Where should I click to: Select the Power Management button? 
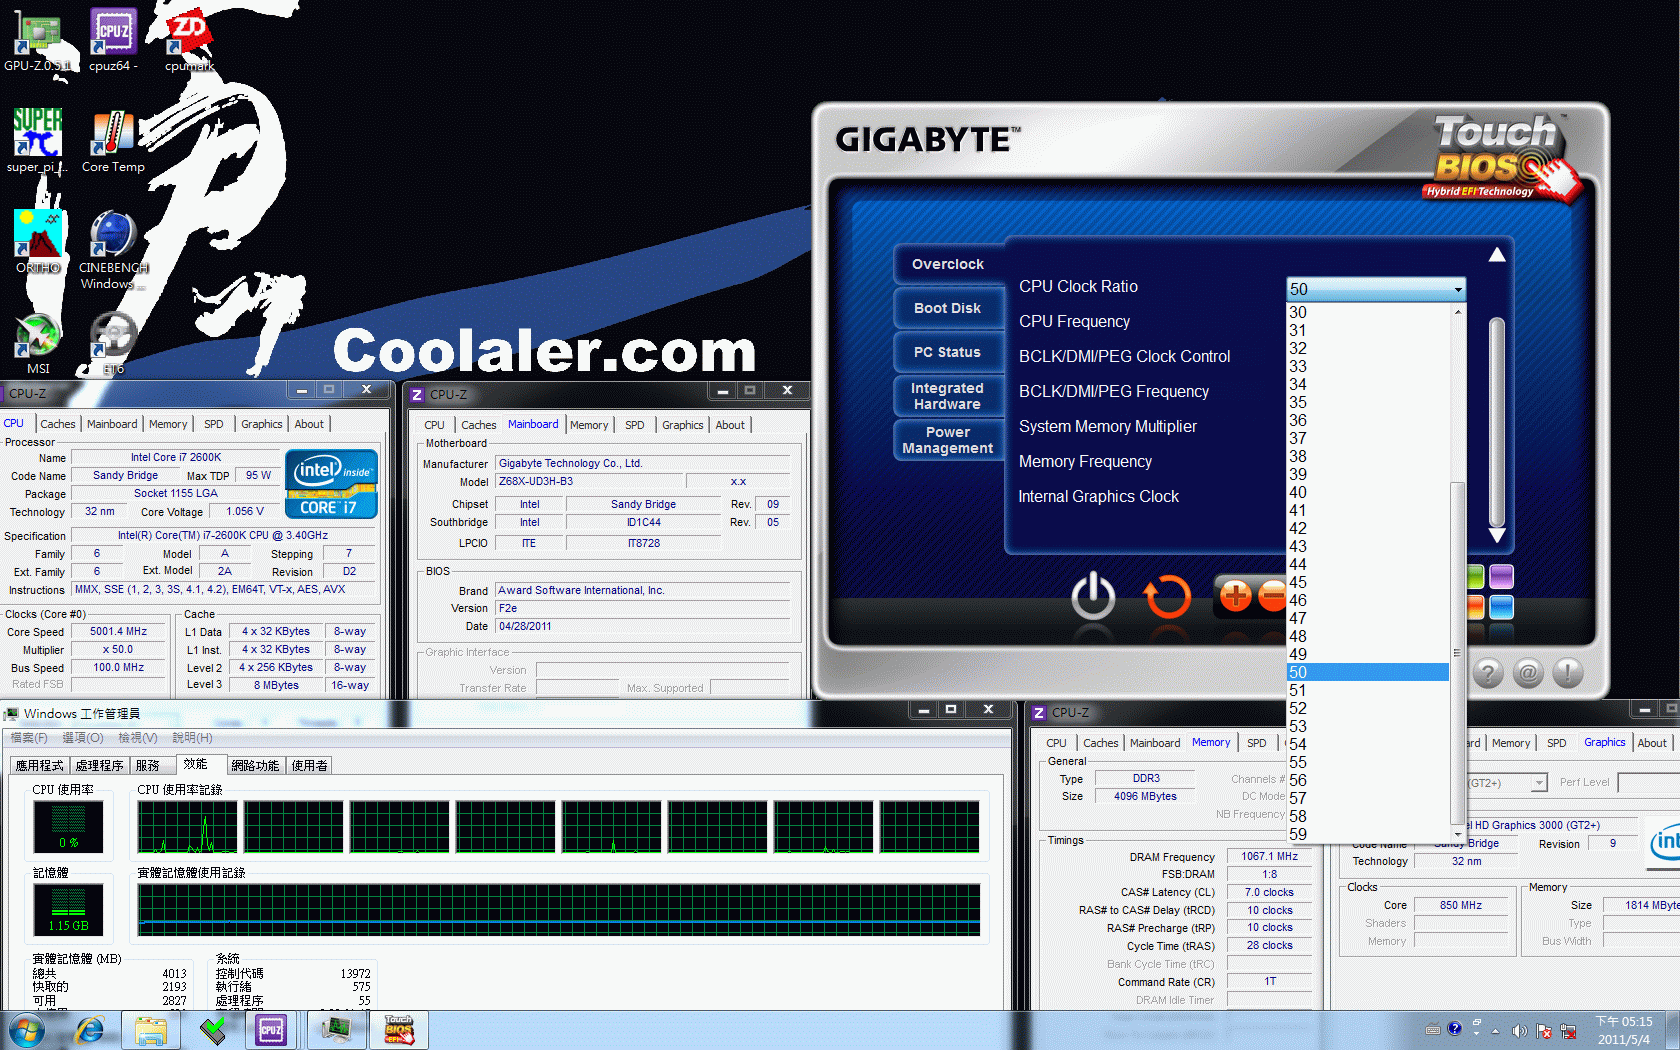point(947,440)
